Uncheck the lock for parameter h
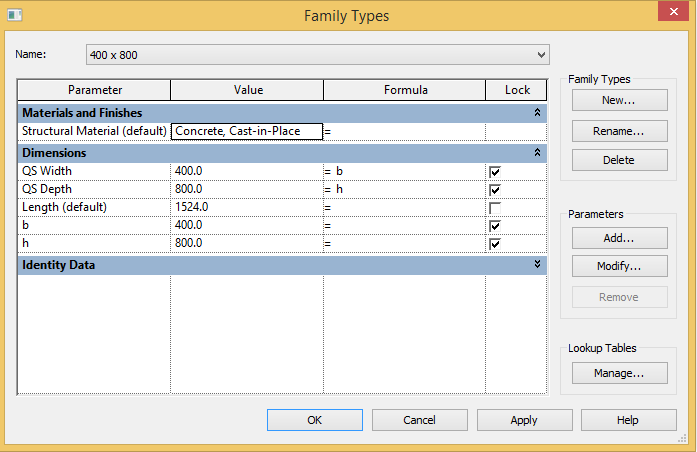Viewport: 697px width, 452px height. point(495,244)
